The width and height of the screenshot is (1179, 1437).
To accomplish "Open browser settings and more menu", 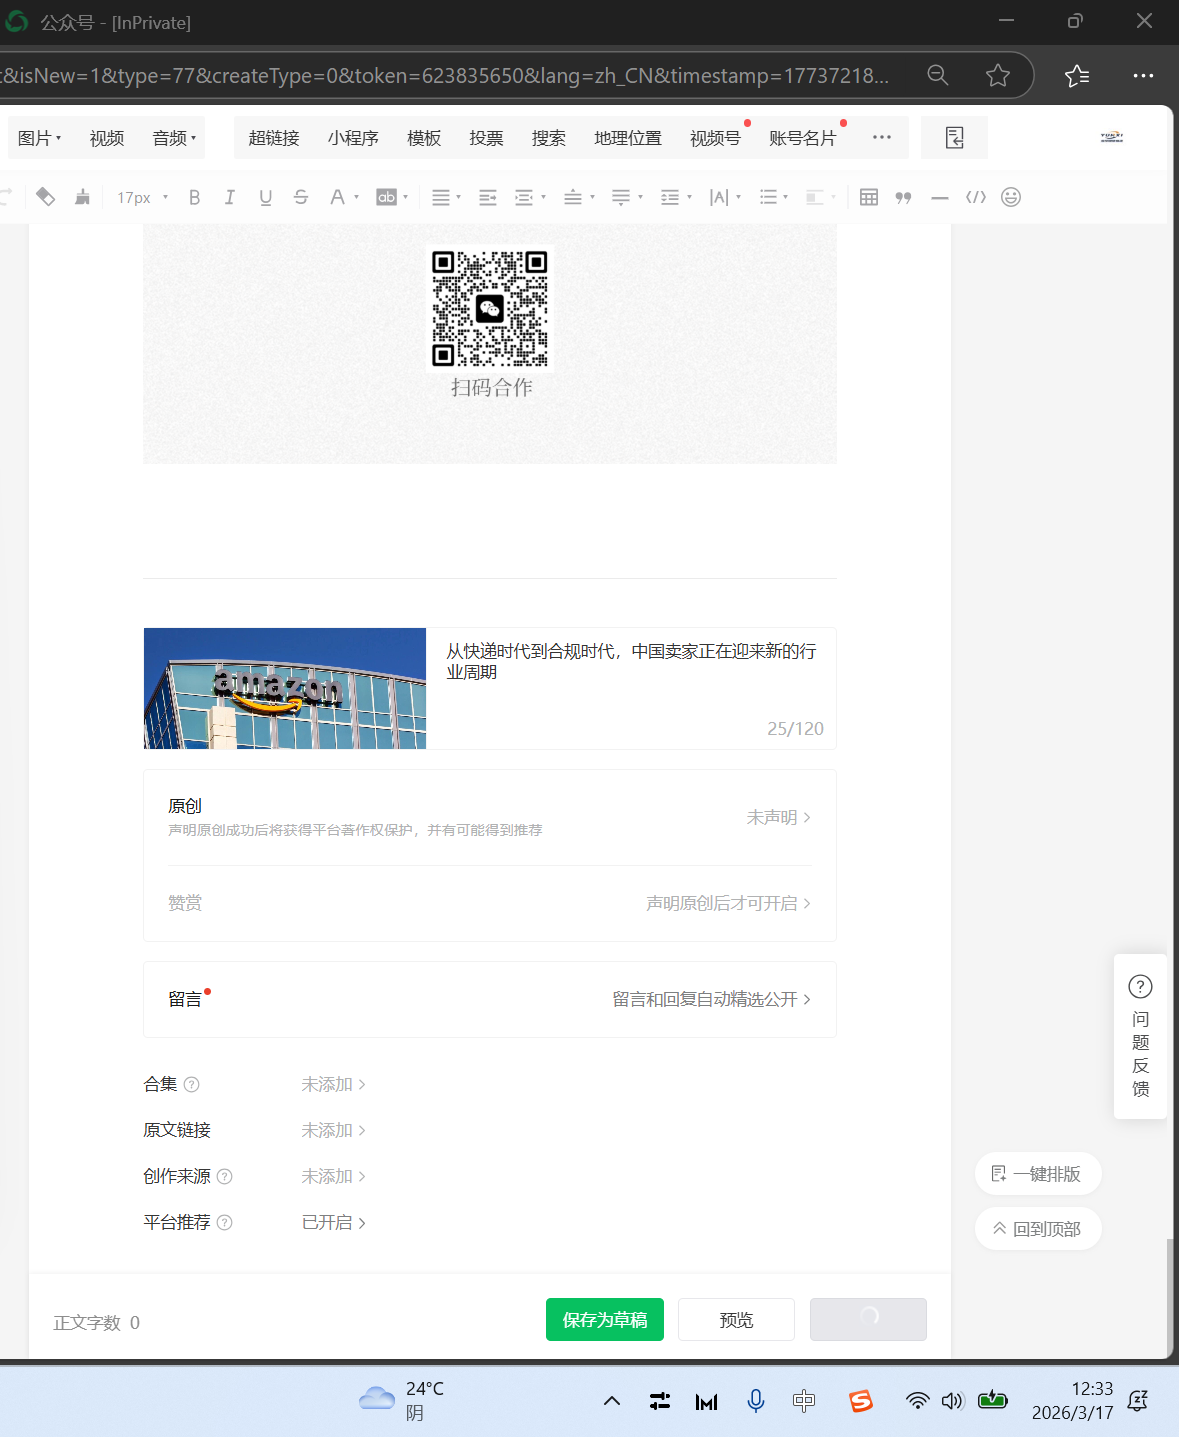I will pyautogui.click(x=1143, y=75).
